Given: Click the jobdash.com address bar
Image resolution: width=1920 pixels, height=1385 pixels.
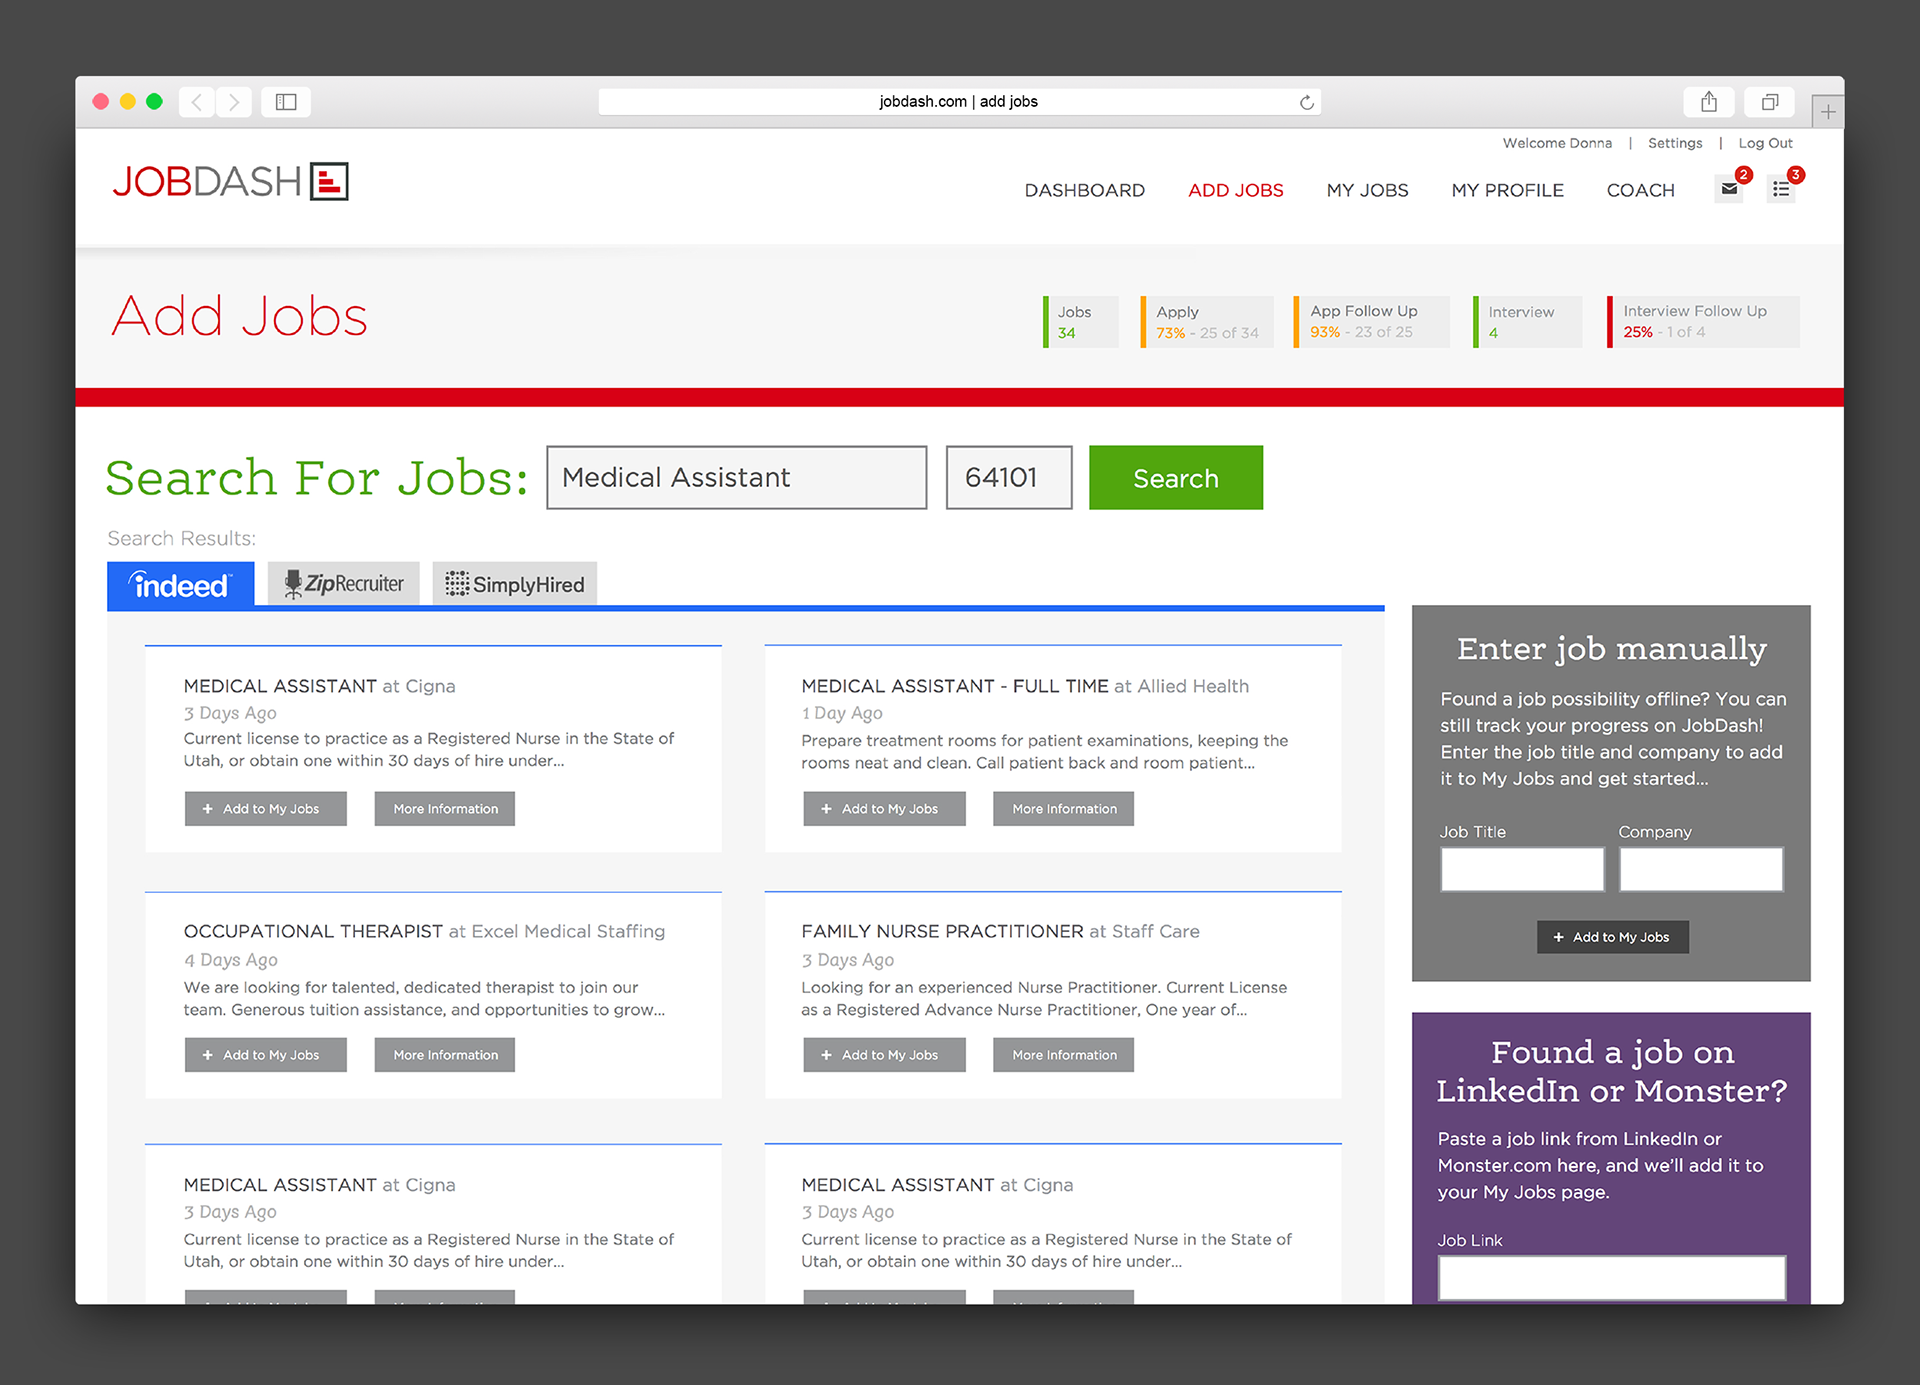Looking at the screenshot, I should tap(959, 102).
